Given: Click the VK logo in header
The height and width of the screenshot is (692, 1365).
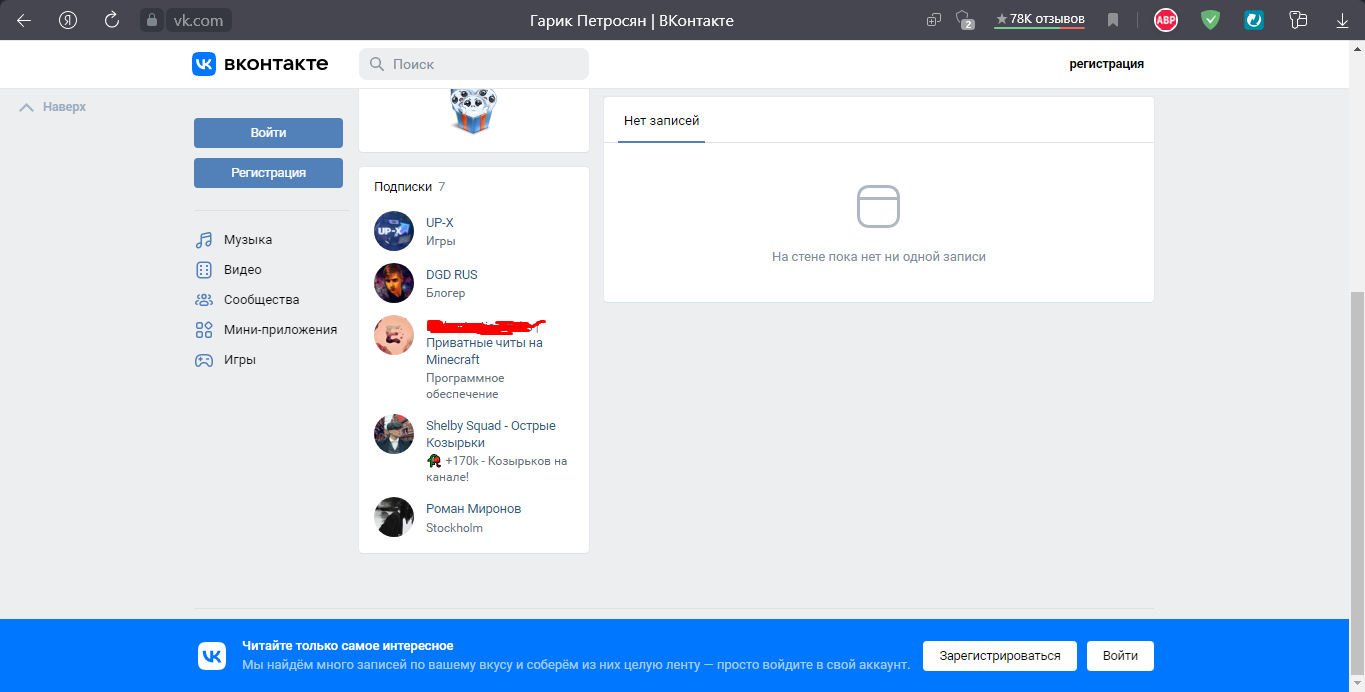Looking at the screenshot, I should click(x=260, y=64).
